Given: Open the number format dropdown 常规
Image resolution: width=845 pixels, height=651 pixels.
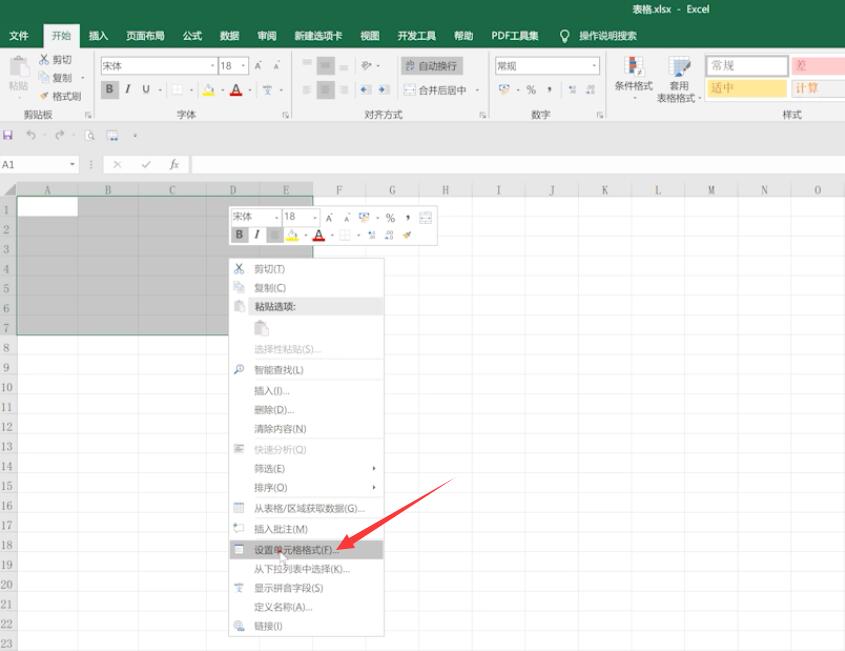Looking at the screenshot, I should click(594, 66).
